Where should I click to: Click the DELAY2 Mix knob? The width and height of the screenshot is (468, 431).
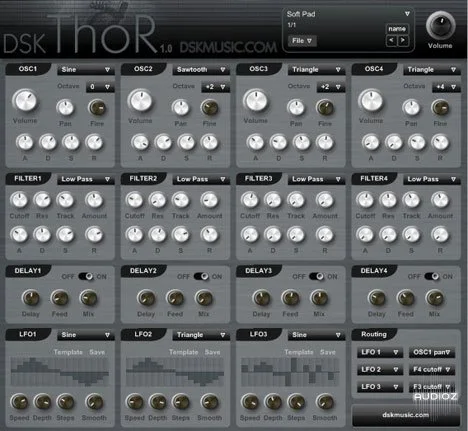tap(204, 298)
